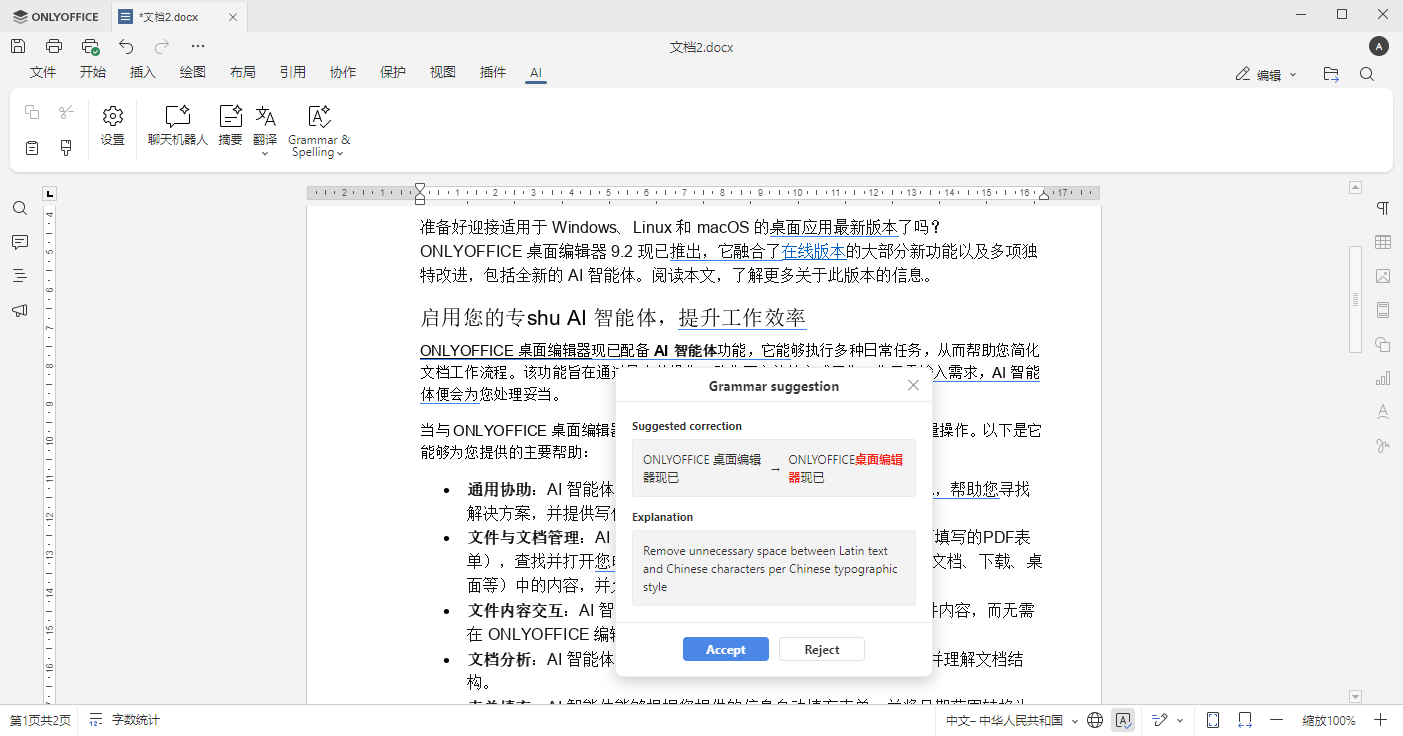Open the 文件 menu

(43, 71)
